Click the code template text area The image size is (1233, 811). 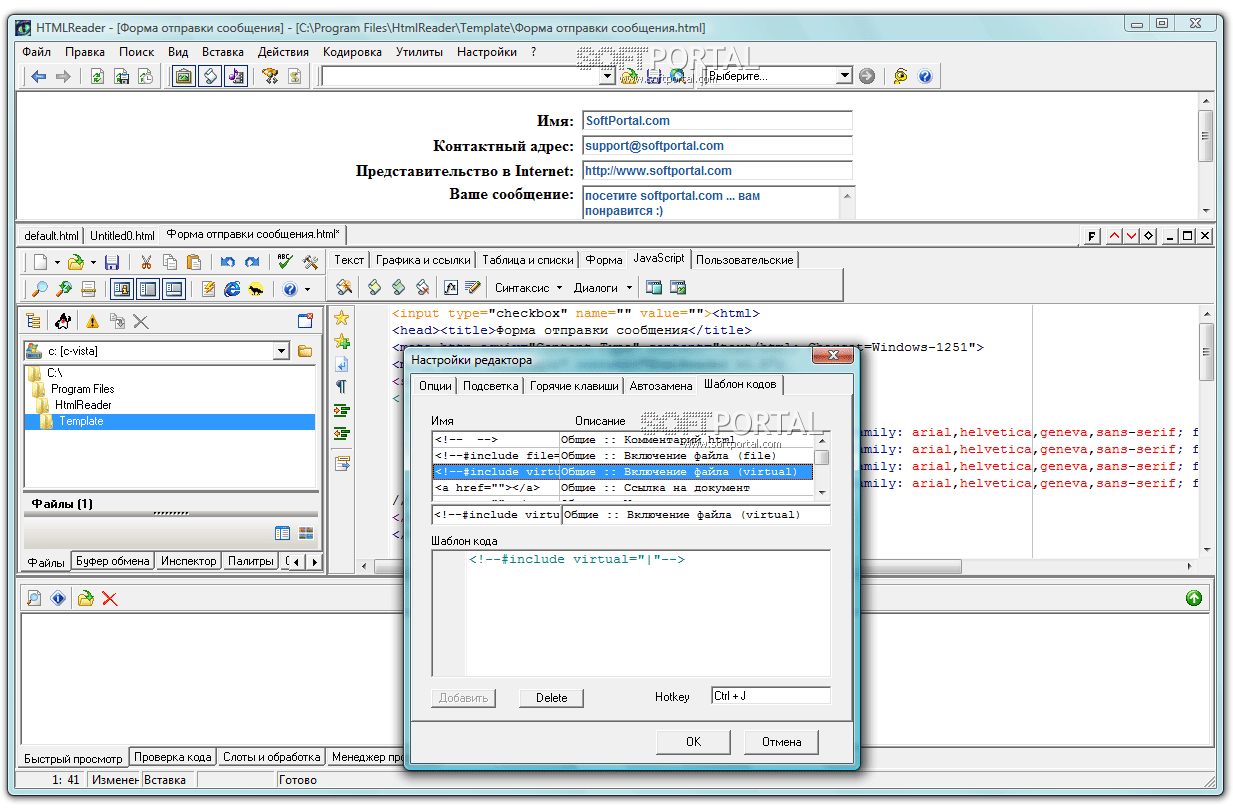coord(631,613)
